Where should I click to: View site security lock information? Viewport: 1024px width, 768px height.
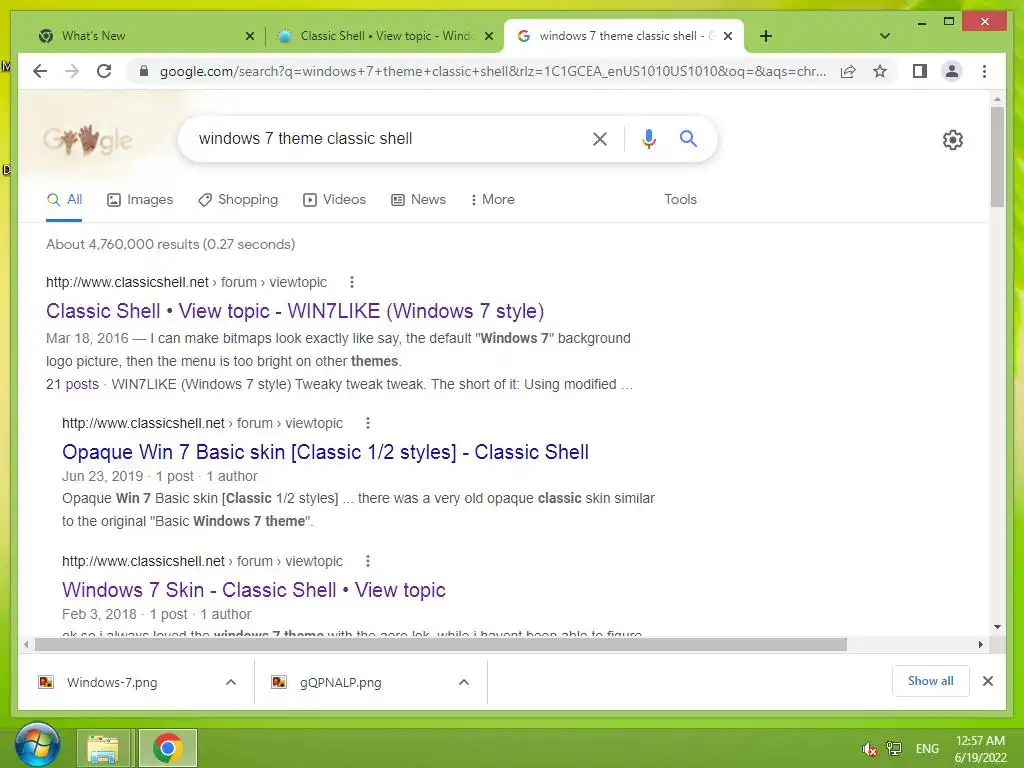click(x=144, y=71)
